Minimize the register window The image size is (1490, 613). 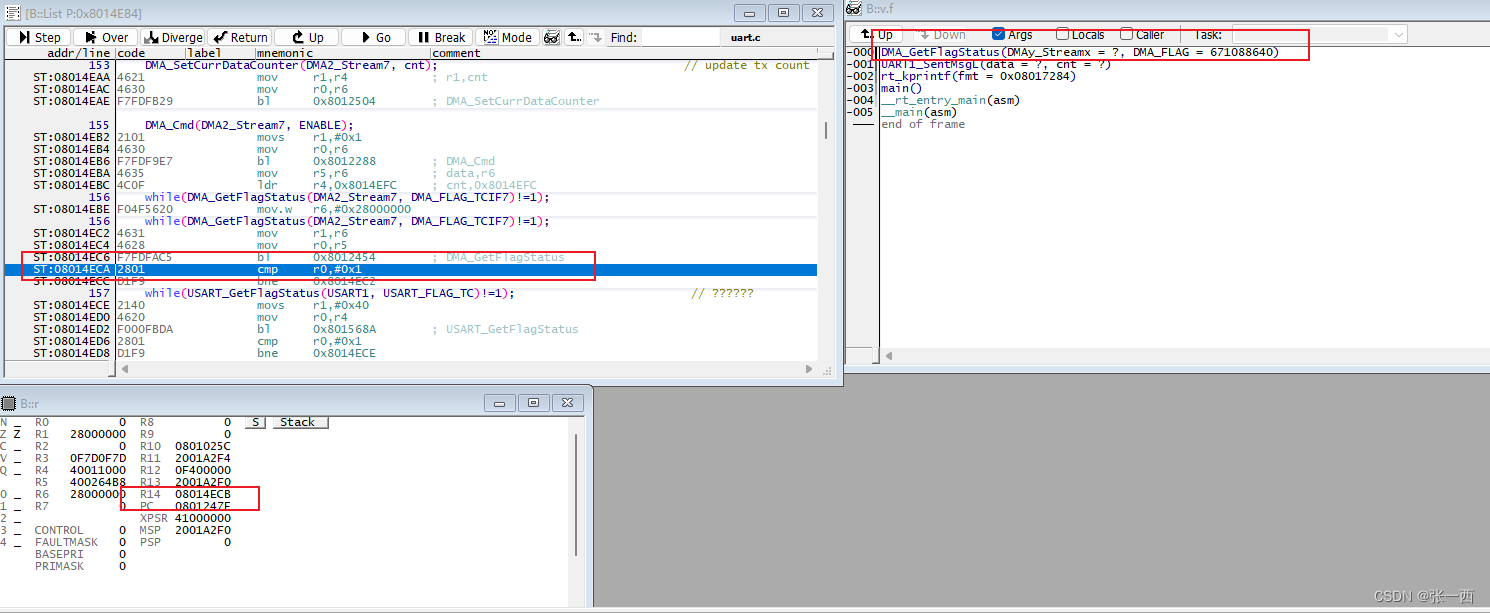pos(501,403)
